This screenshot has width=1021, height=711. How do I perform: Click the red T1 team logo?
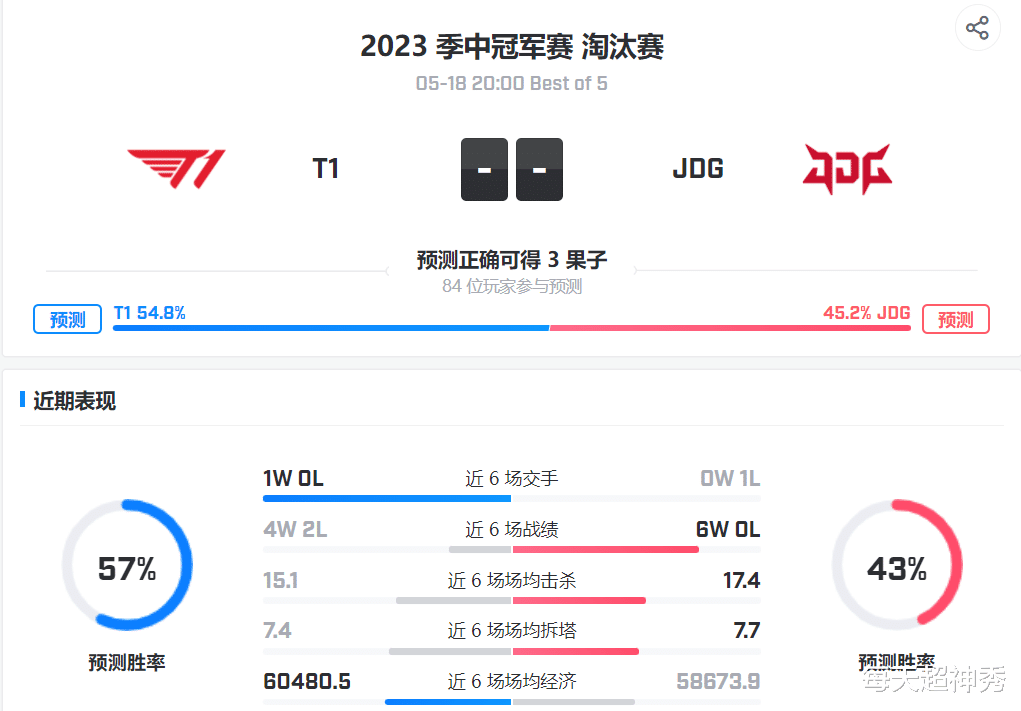tap(176, 169)
